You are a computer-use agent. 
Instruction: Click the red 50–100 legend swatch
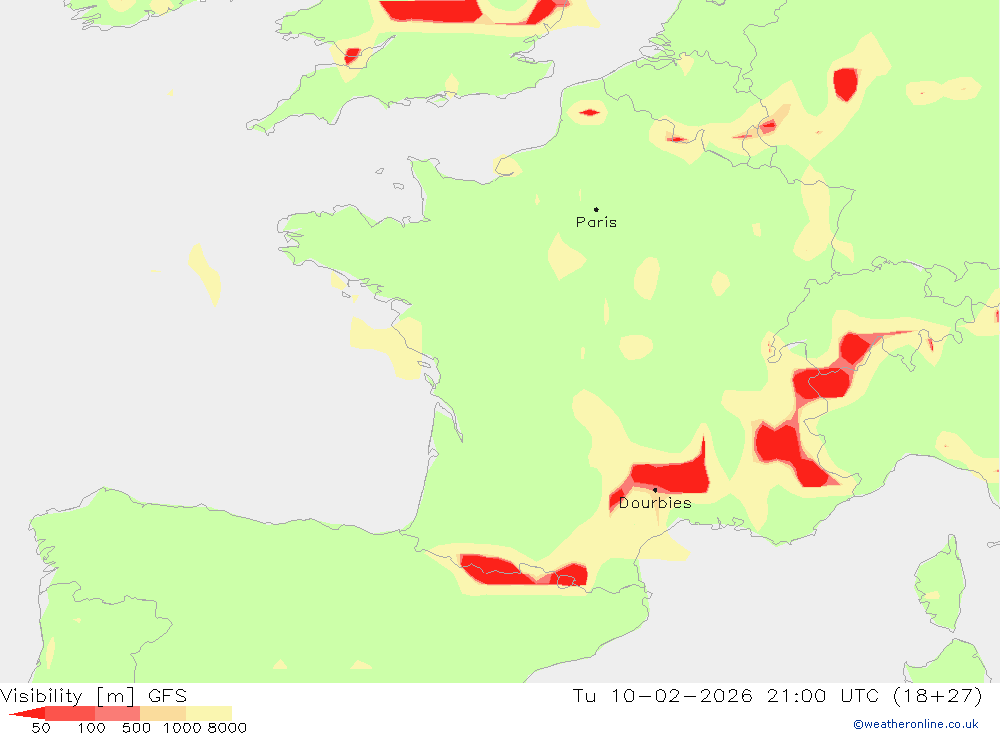coord(70,713)
